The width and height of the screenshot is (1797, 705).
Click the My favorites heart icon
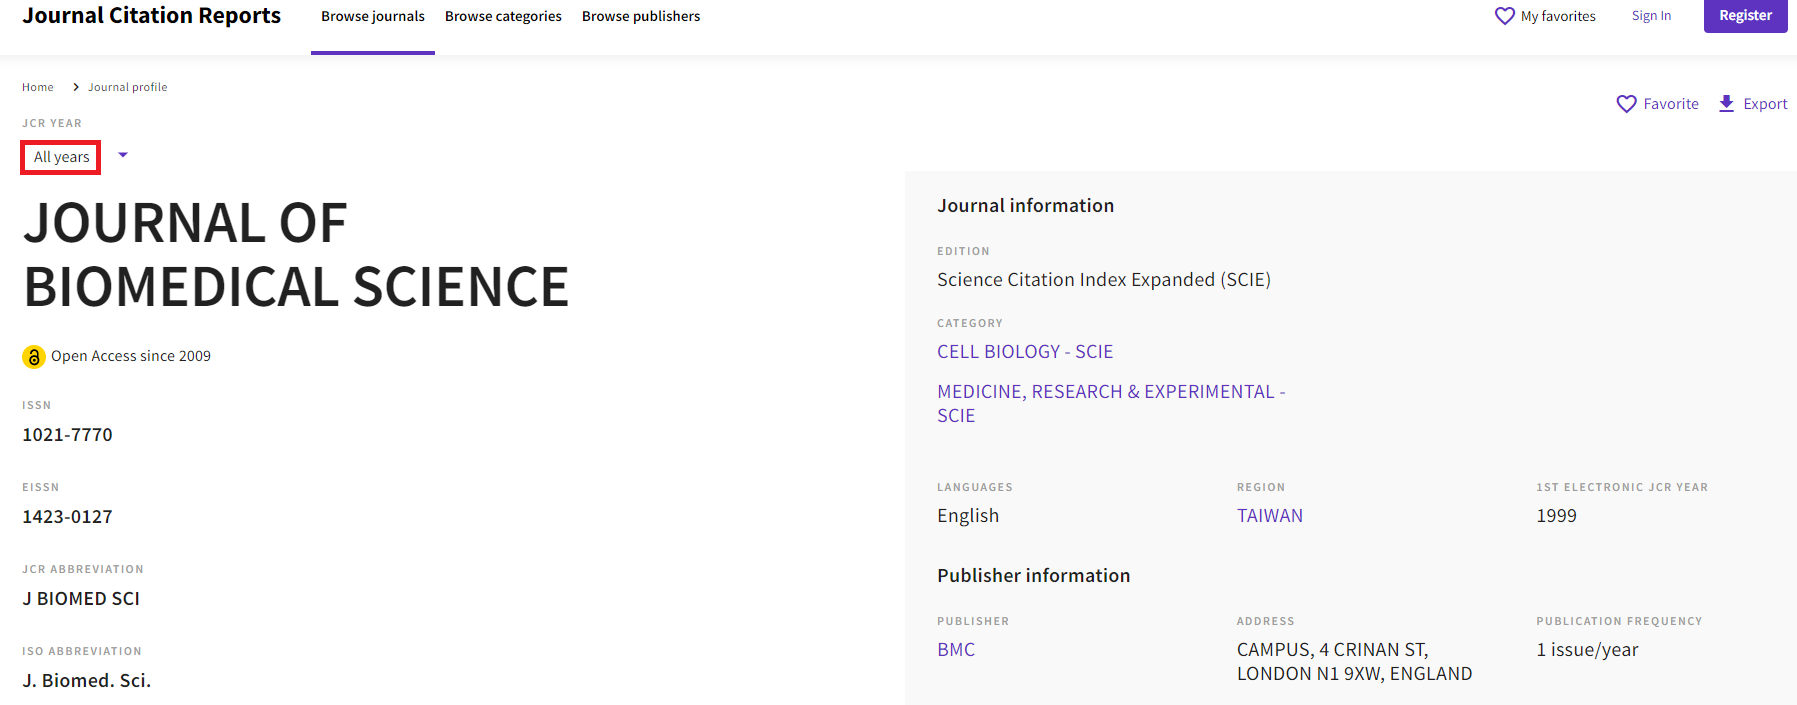[1505, 16]
